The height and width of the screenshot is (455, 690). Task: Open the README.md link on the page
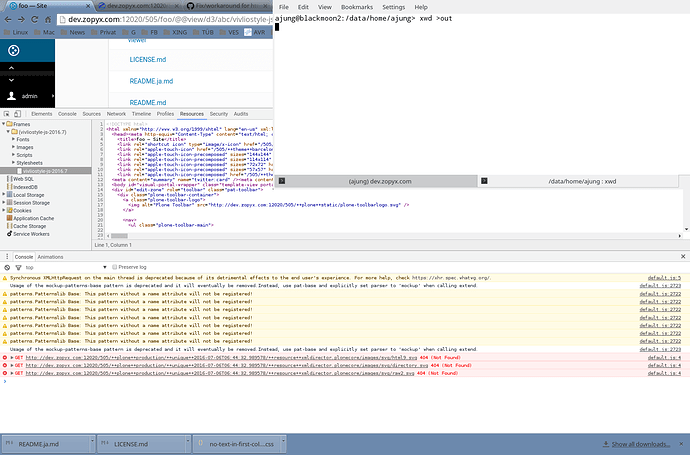148,103
